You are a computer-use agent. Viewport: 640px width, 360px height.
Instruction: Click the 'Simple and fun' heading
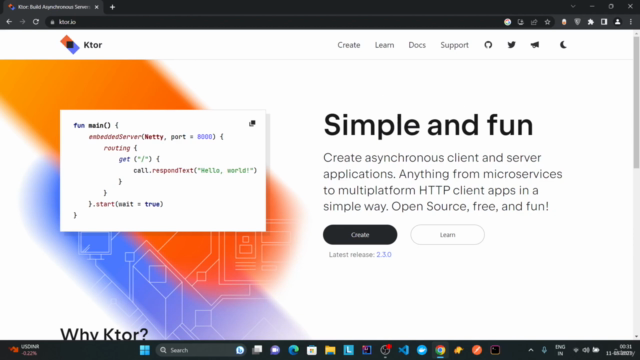click(x=428, y=125)
